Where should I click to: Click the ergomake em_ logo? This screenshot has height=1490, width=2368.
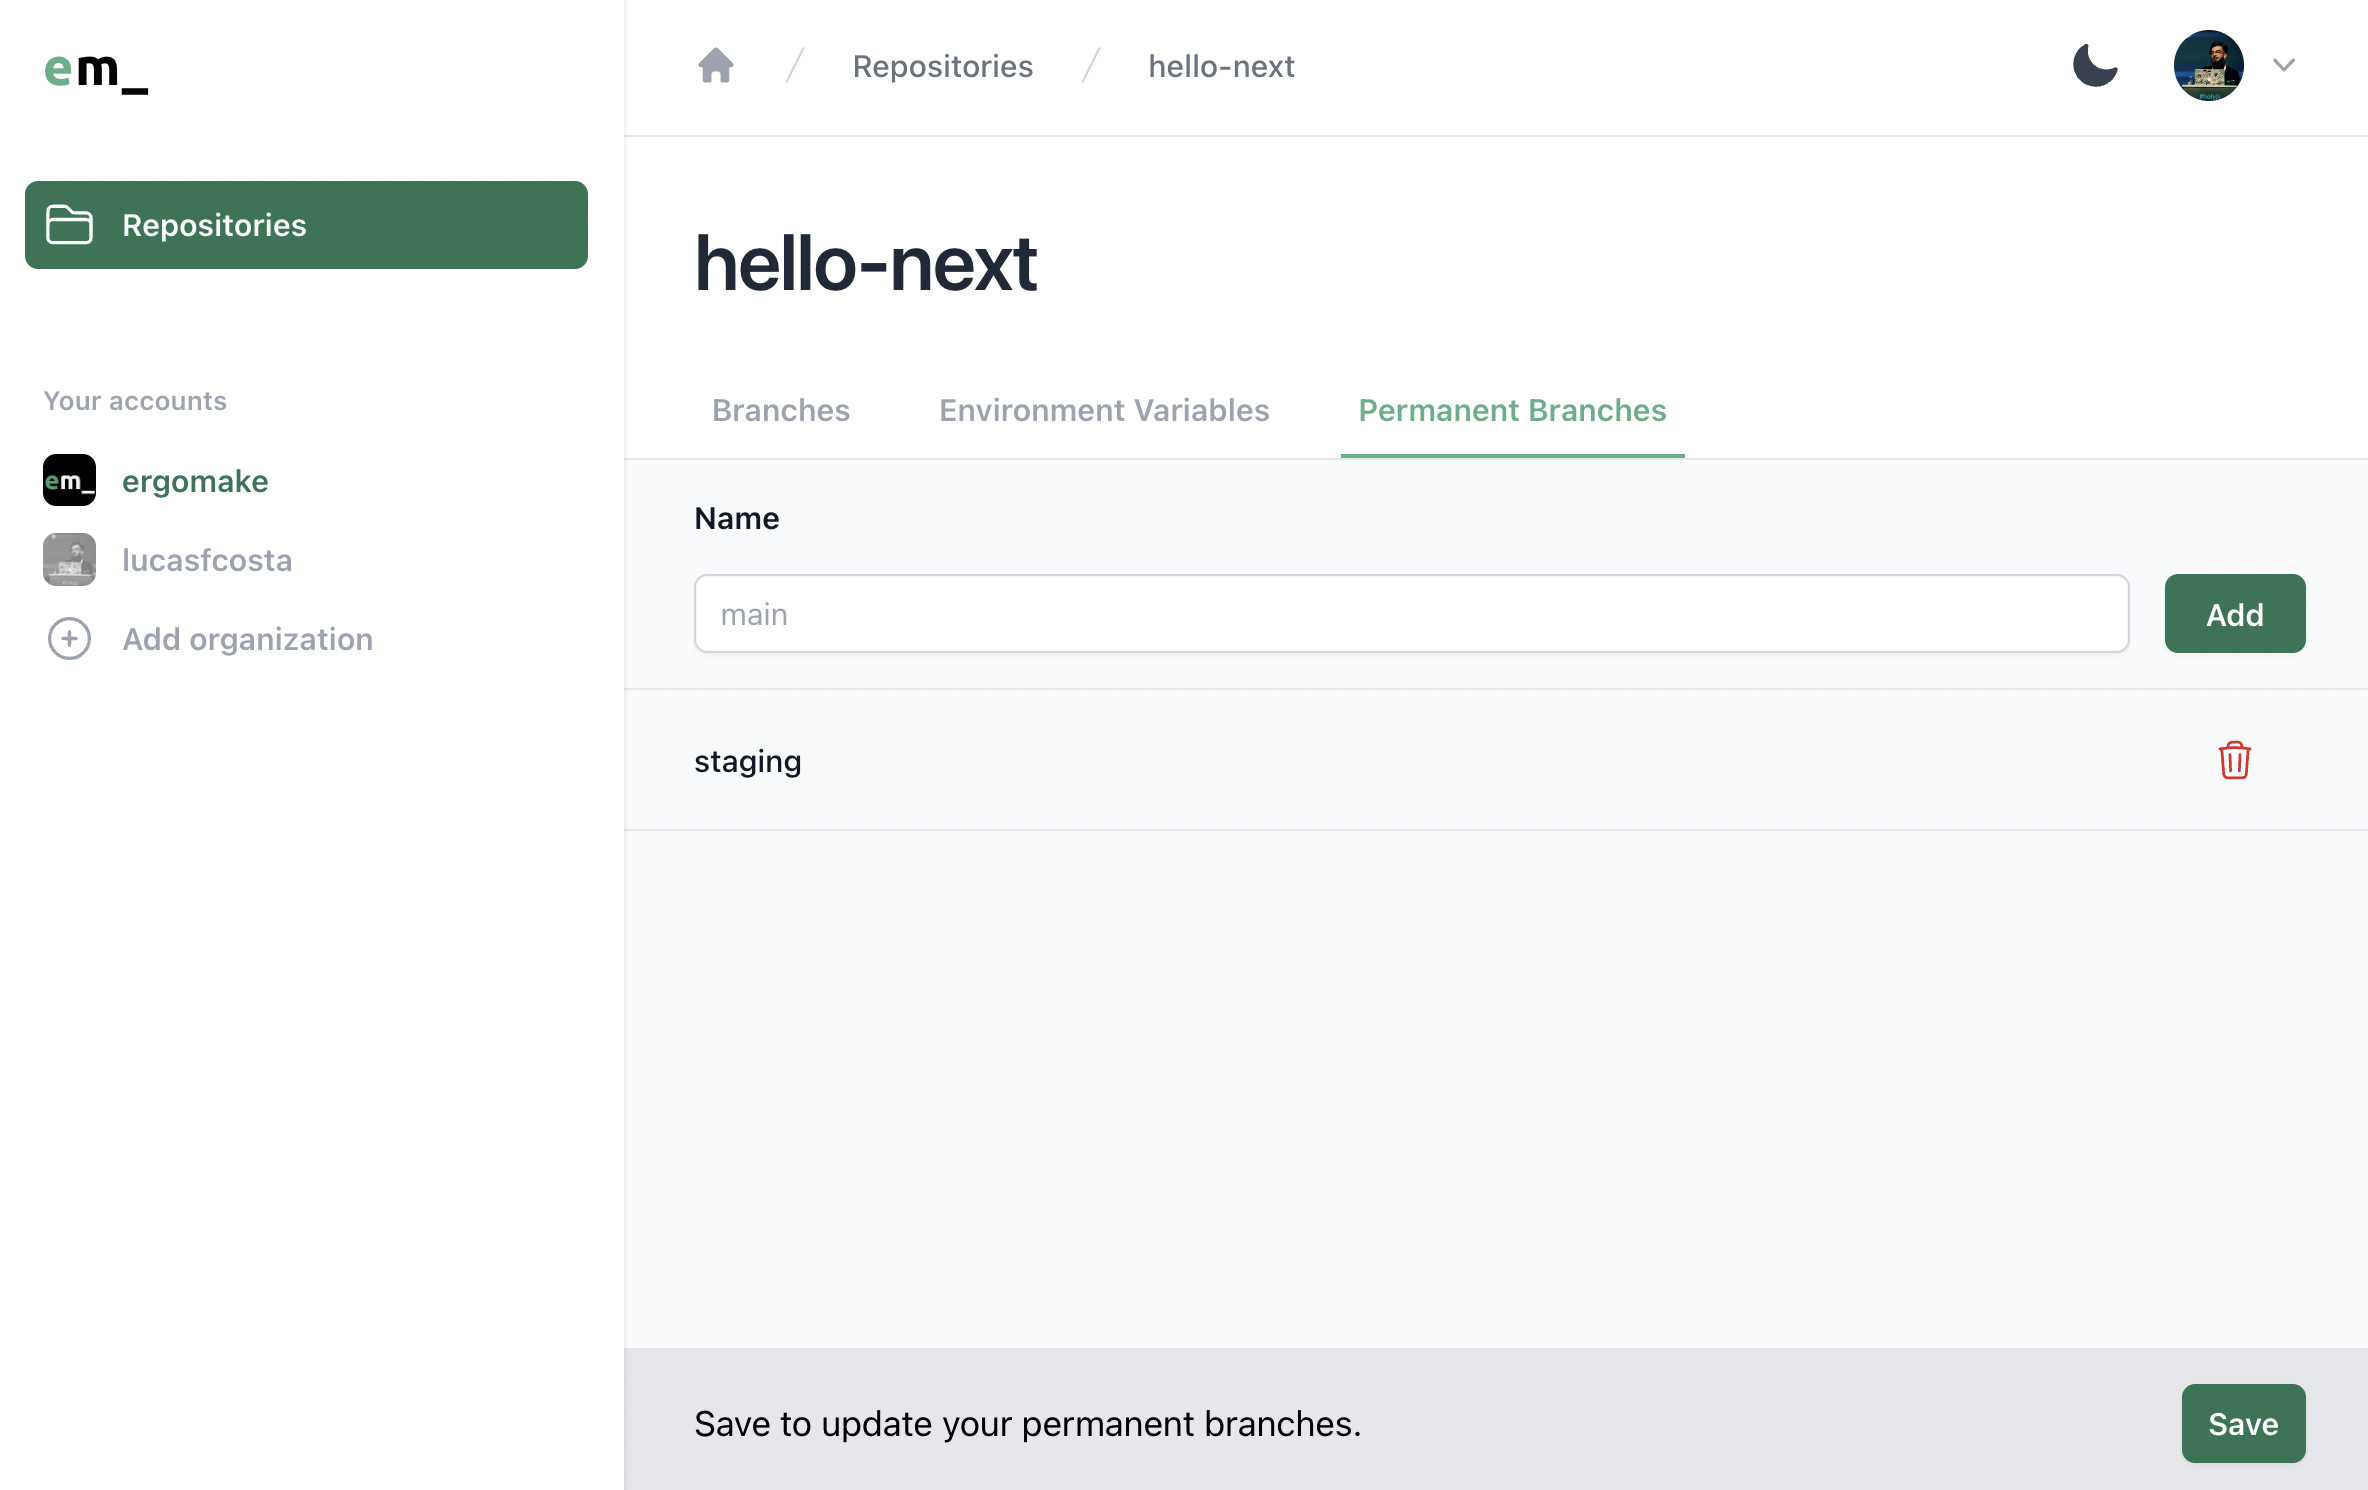[x=96, y=71]
